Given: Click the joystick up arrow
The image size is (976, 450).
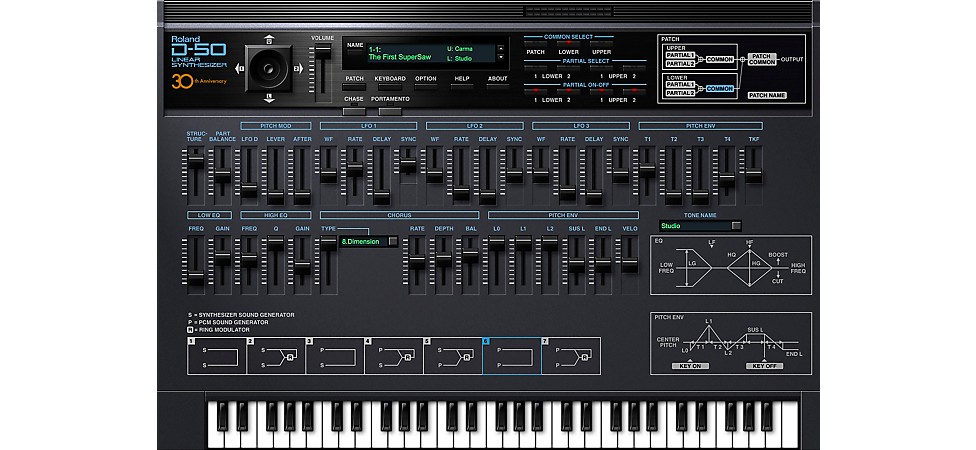Looking at the screenshot, I should pyautogui.click(x=268, y=39).
